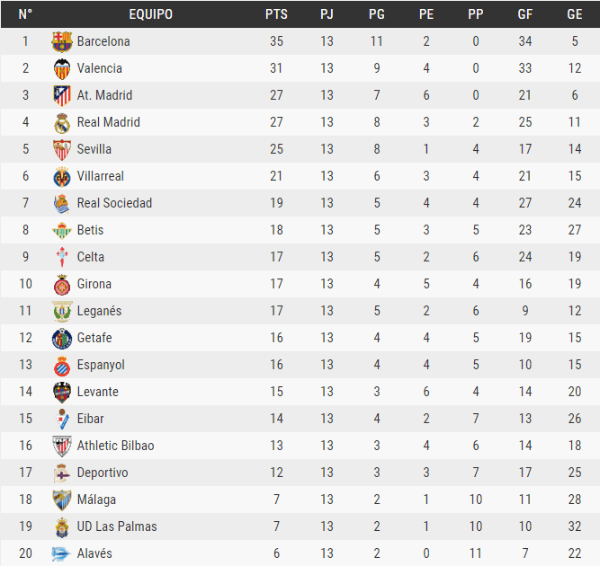The width and height of the screenshot is (600, 566).
Task: Click the Sevilla club crest icon
Action: pos(62,150)
